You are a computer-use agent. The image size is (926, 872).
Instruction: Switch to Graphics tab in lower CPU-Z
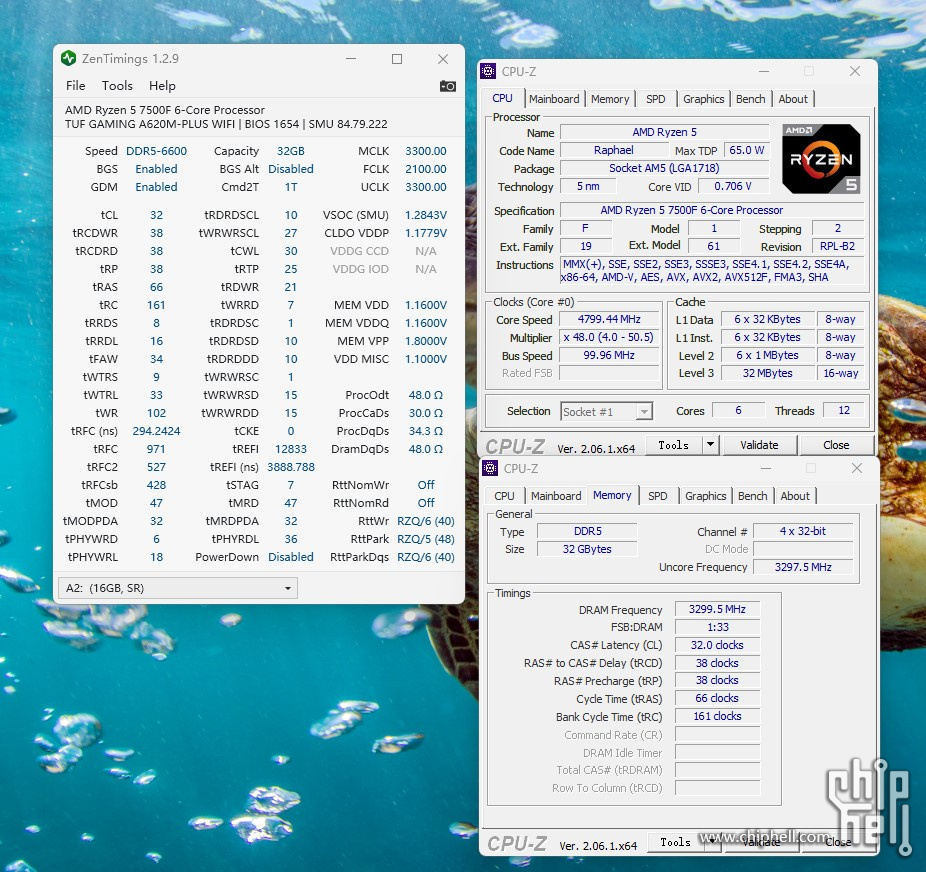tap(705, 496)
